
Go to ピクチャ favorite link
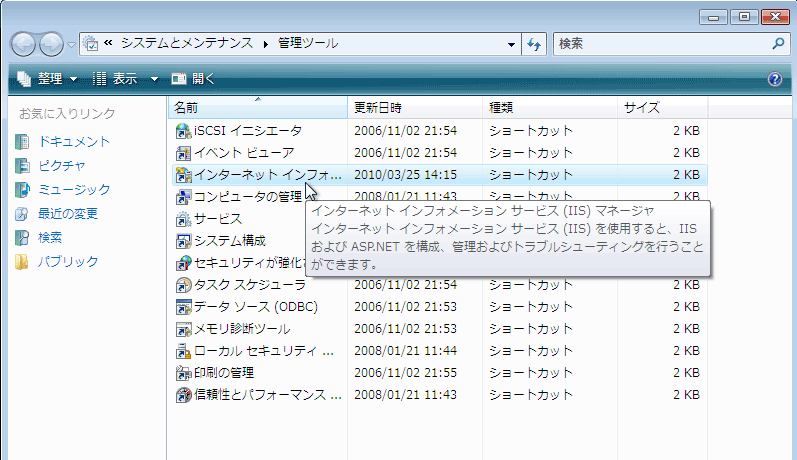pos(62,166)
